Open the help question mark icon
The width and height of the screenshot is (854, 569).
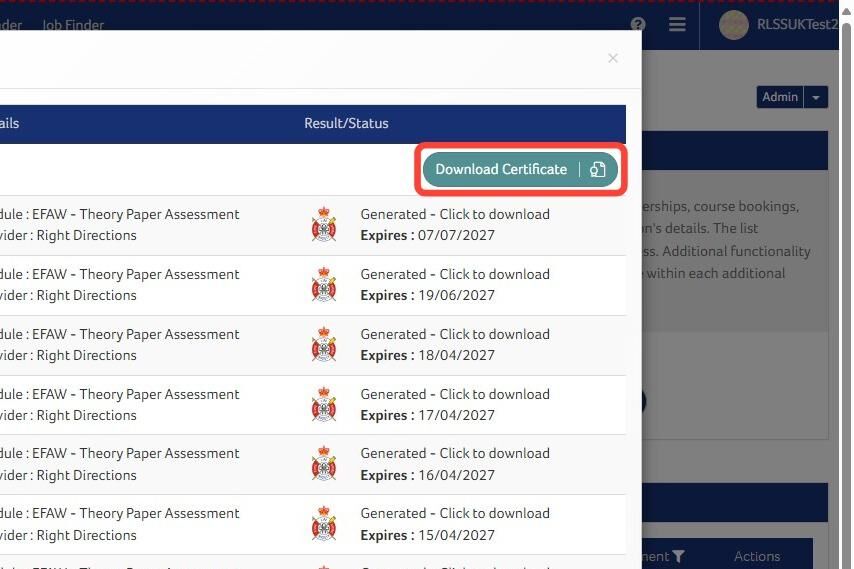(638, 25)
